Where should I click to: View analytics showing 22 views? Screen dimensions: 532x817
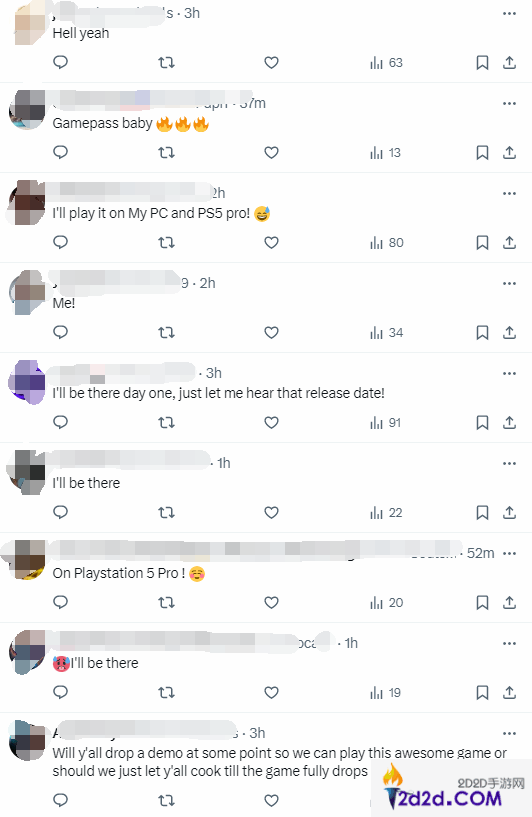click(386, 513)
